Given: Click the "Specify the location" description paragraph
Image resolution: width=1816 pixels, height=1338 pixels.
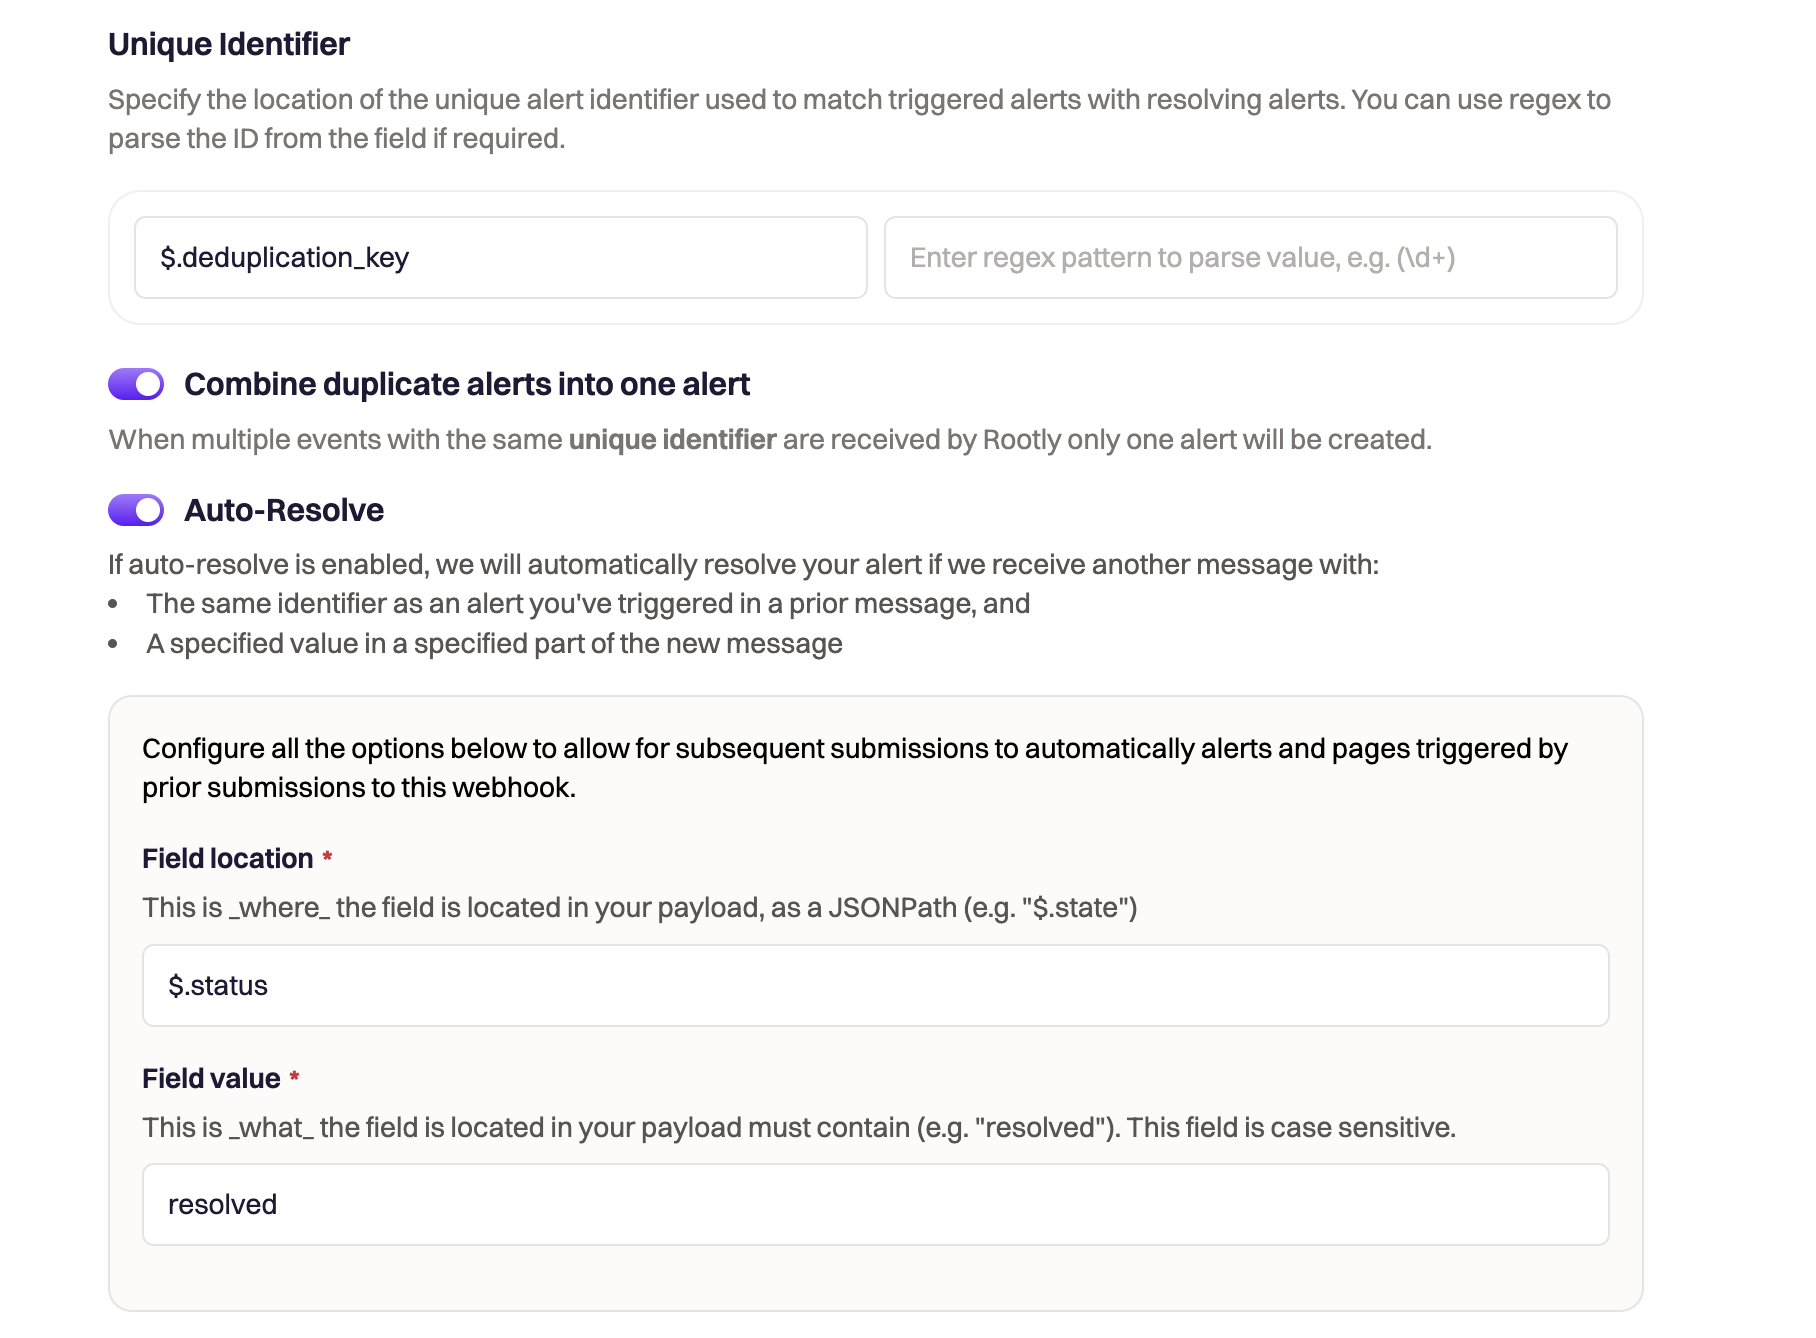Looking at the screenshot, I should pyautogui.click(x=859, y=119).
